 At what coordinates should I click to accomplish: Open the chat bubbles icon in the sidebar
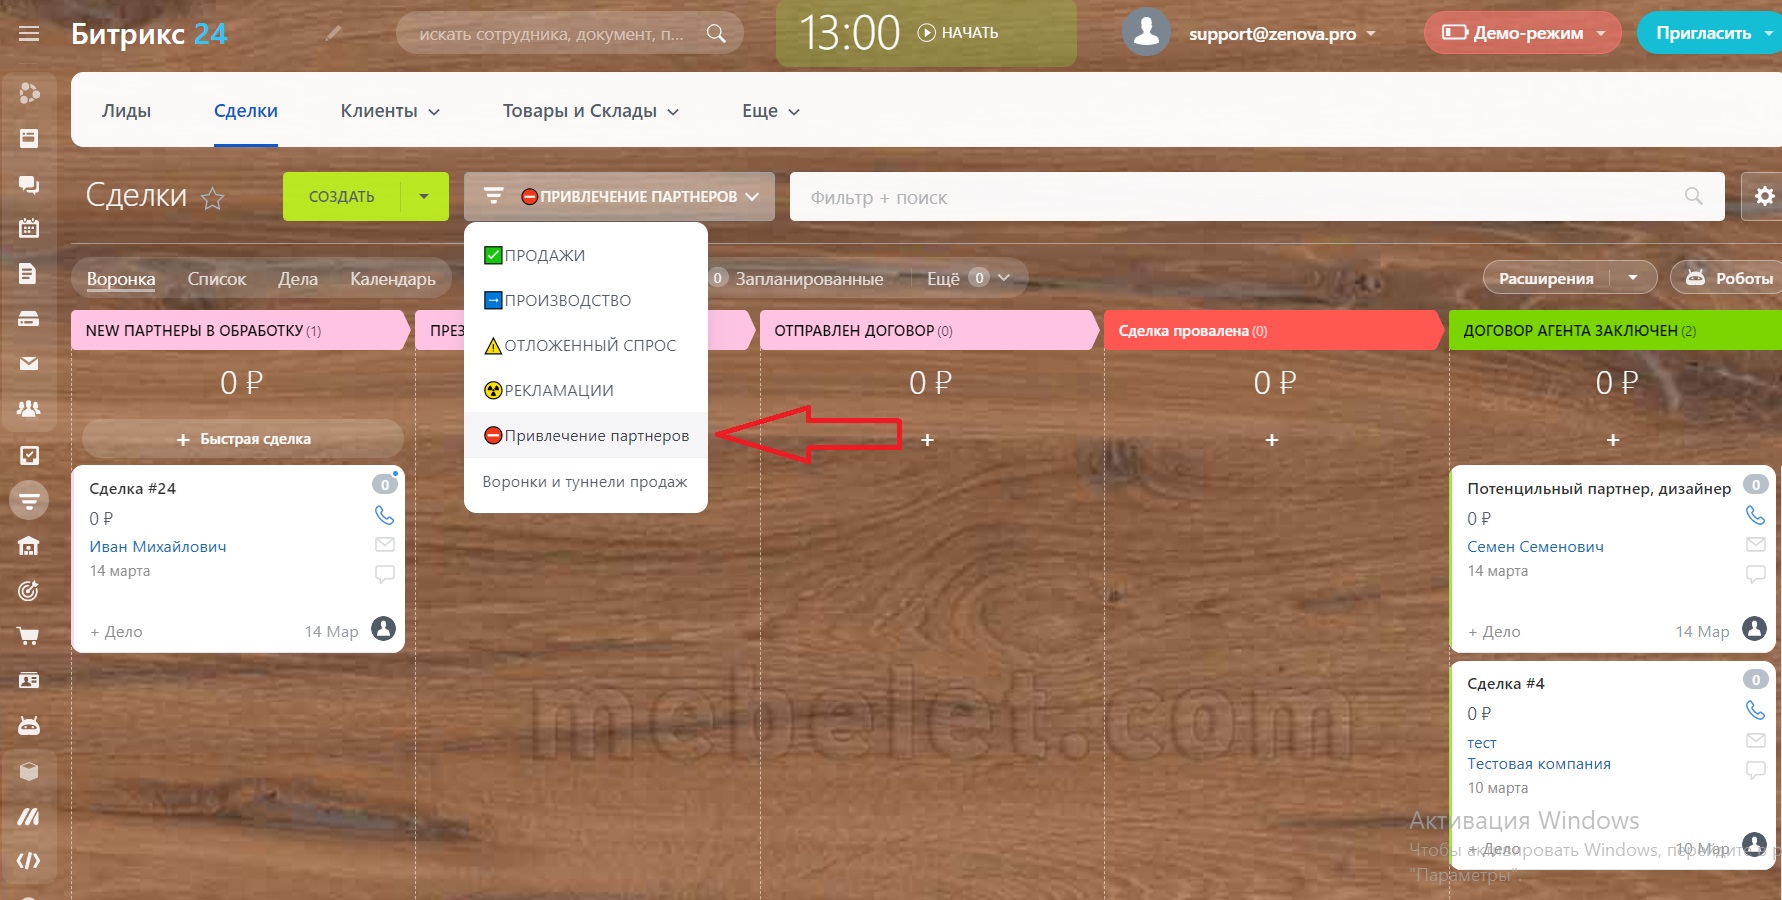pyautogui.click(x=29, y=184)
